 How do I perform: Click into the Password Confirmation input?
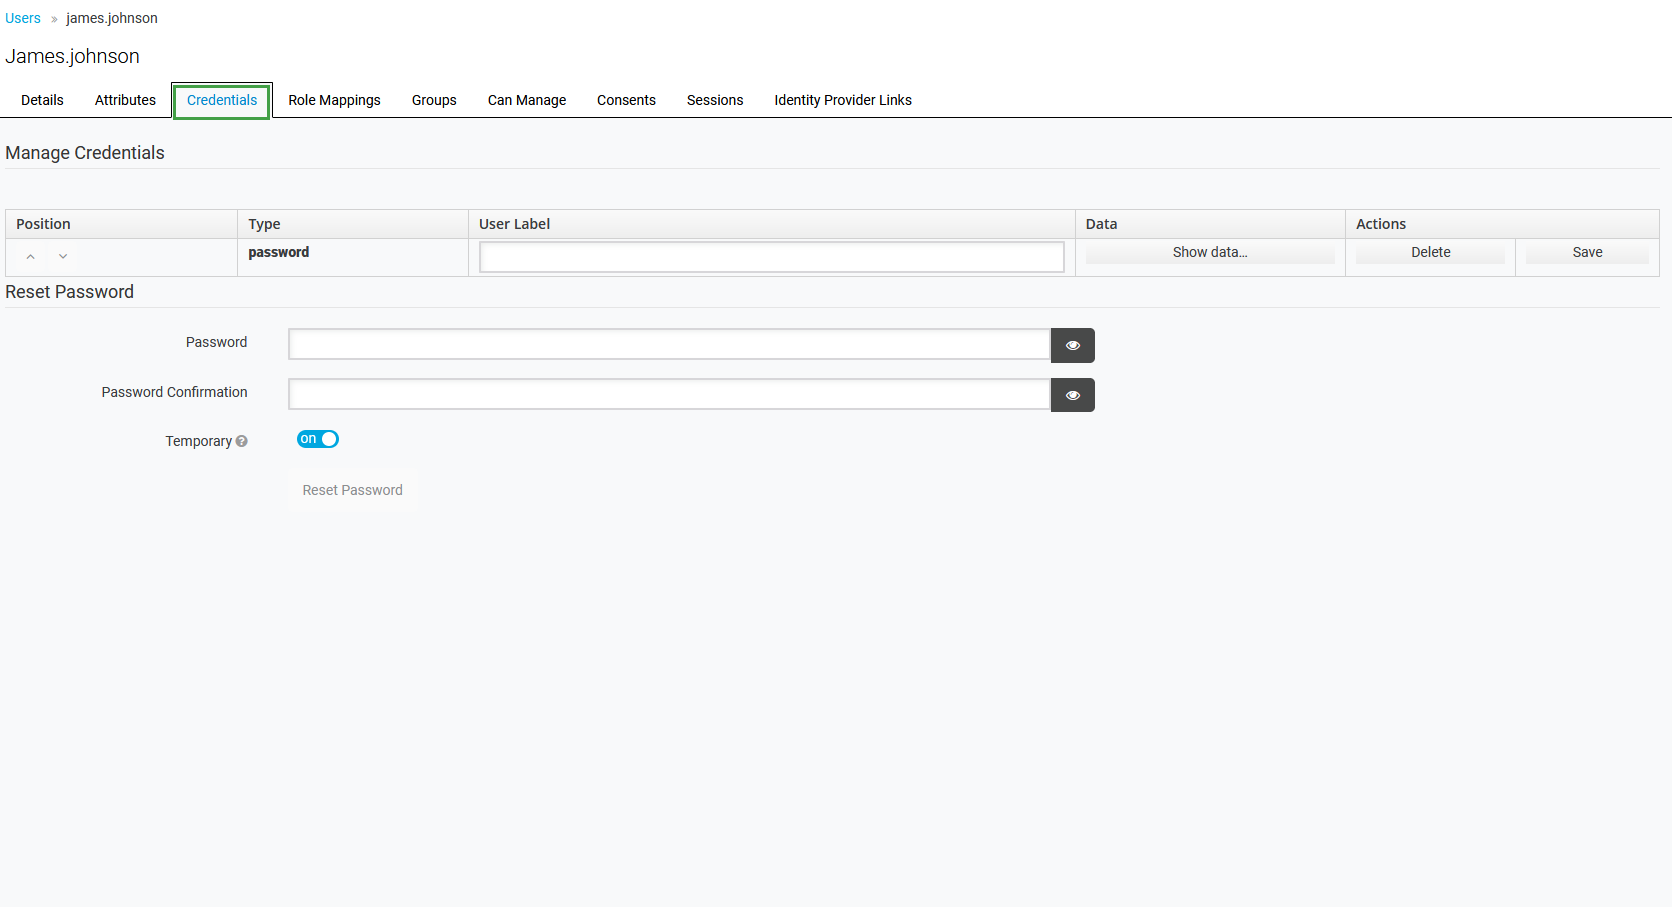(x=669, y=394)
